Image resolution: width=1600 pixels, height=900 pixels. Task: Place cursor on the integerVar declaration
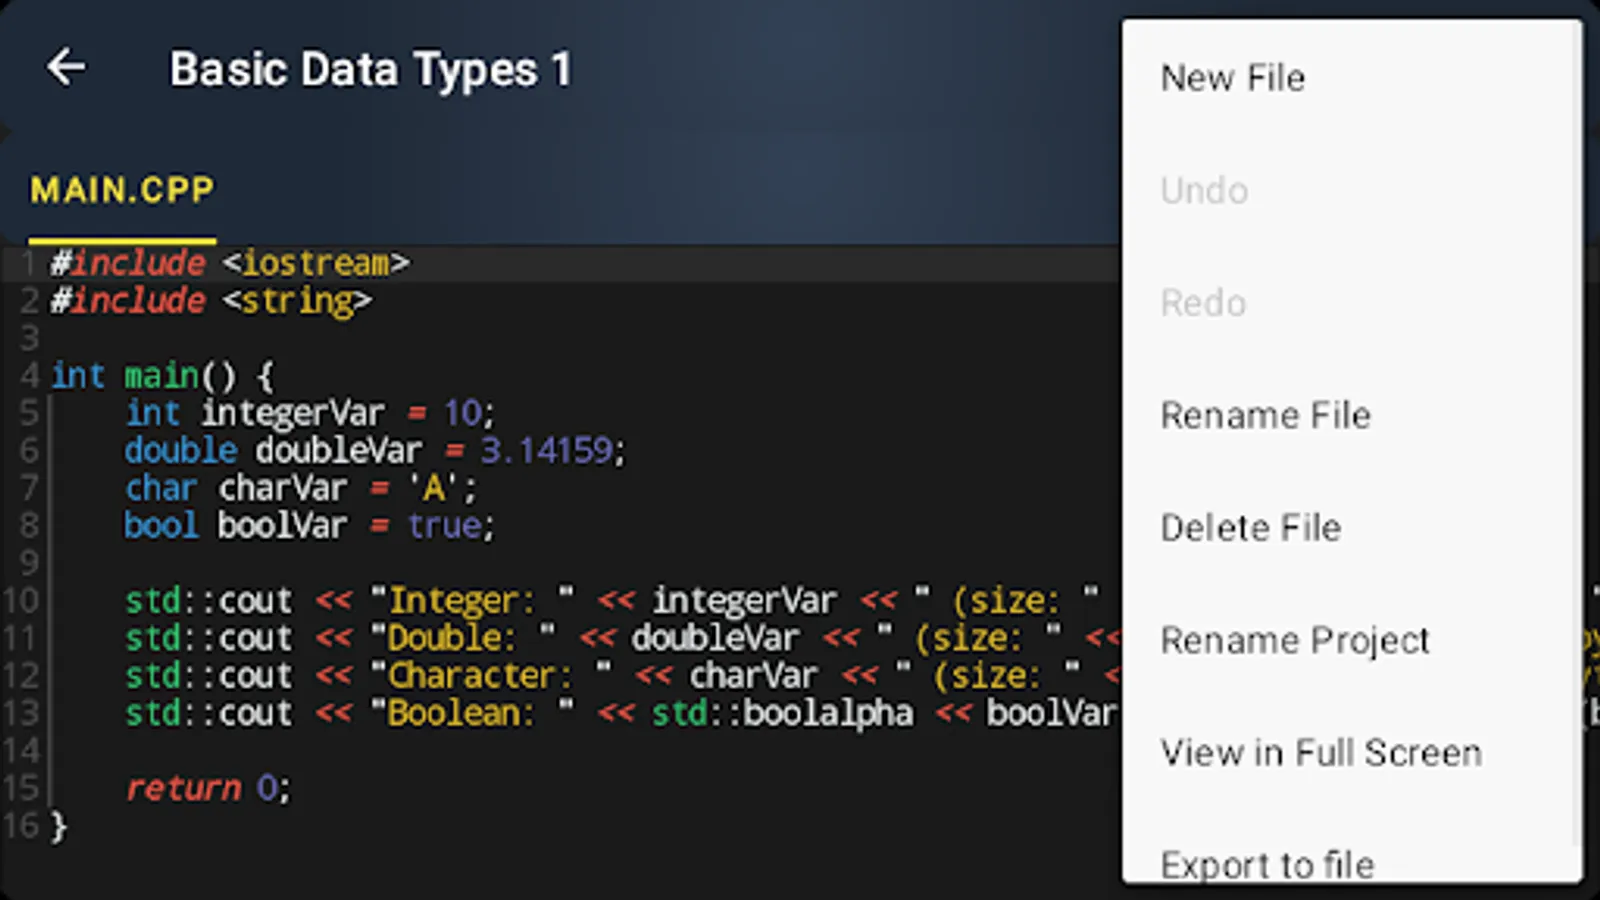[x=290, y=412]
